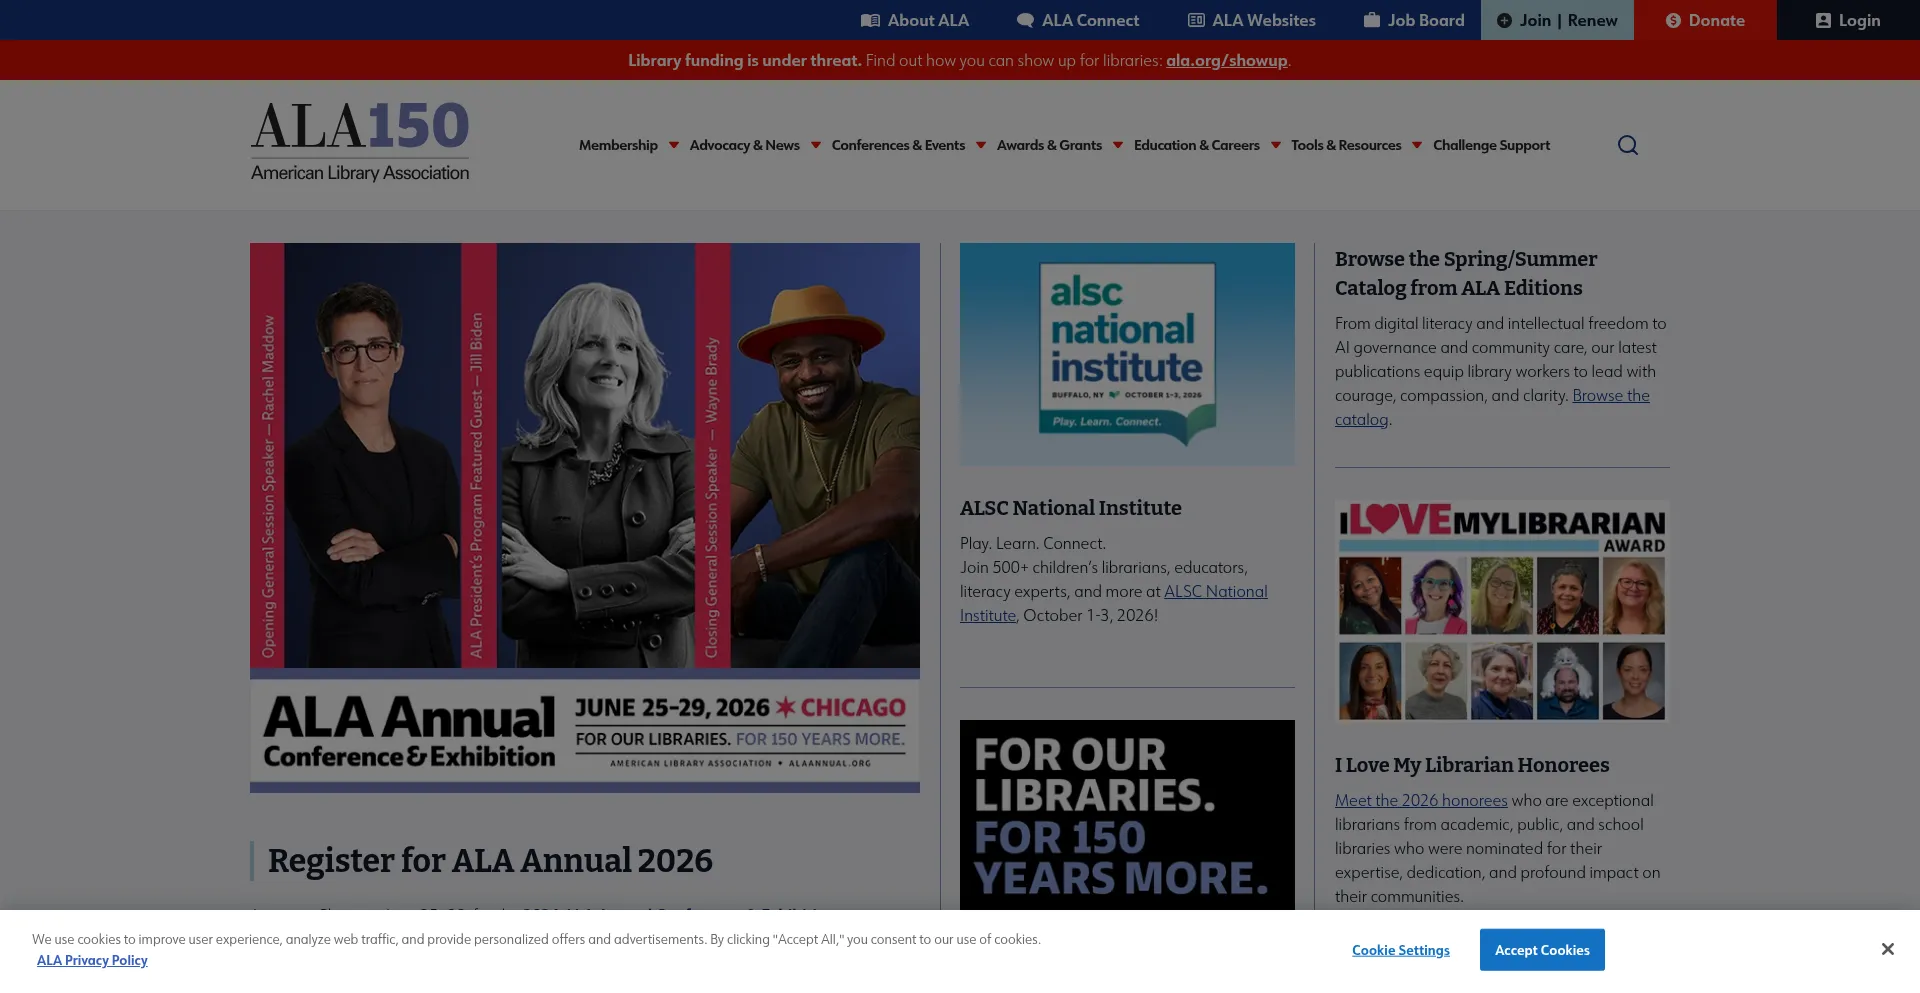Viewport: 1920px width, 993px height.
Task: Open the Membership nav item
Action: click(x=618, y=145)
